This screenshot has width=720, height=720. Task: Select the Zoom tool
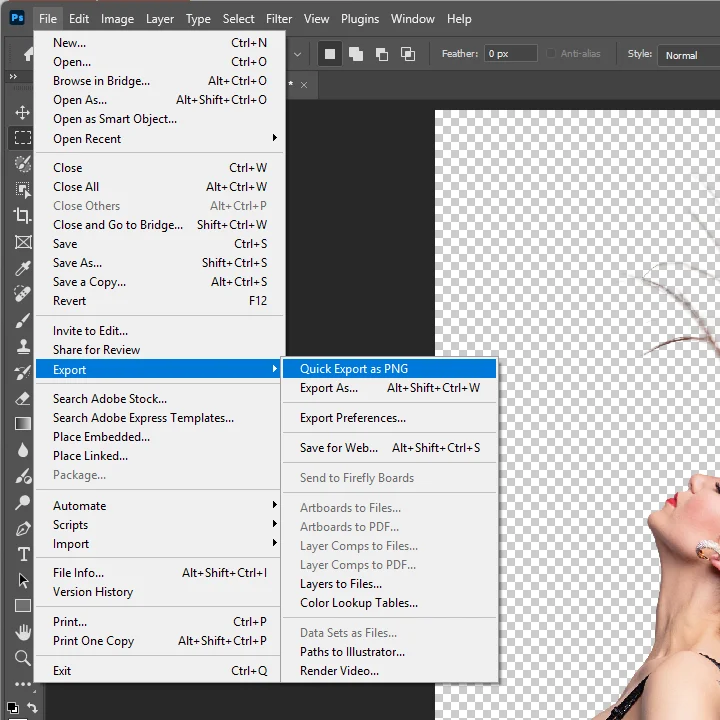(x=22, y=658)
